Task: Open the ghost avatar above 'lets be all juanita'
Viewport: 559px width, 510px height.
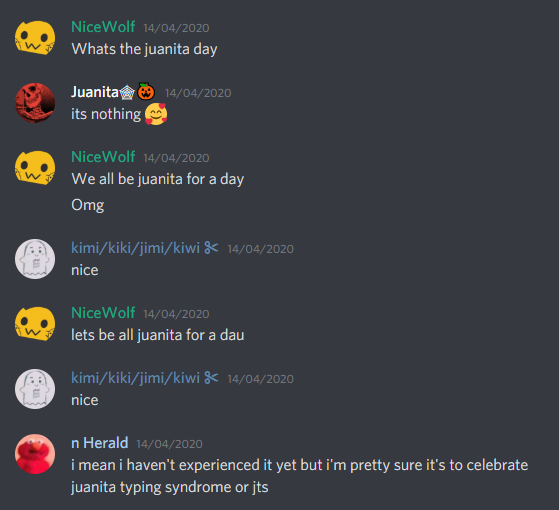Action: tap(35, 259)
